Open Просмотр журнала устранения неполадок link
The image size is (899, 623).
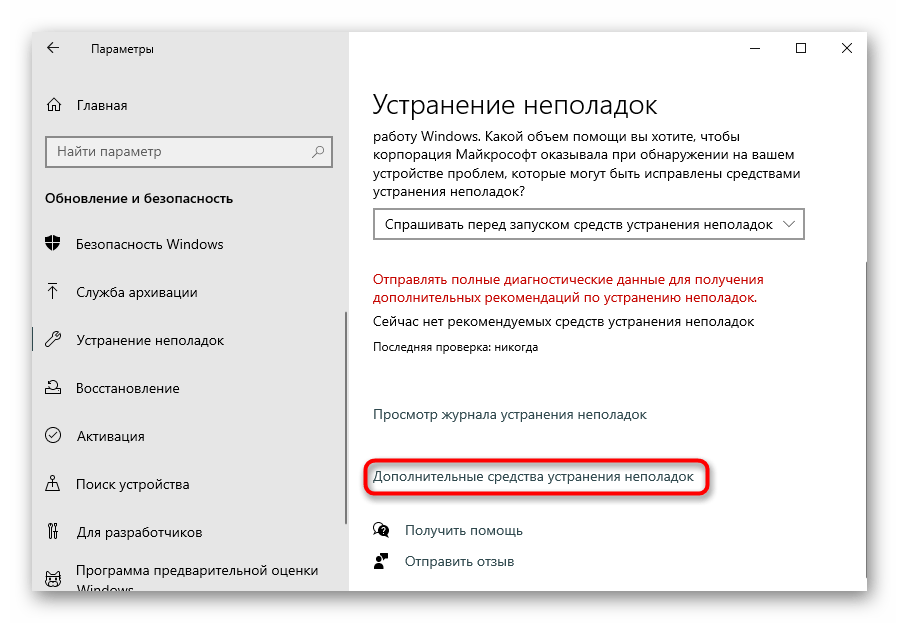tap(510, 414)
